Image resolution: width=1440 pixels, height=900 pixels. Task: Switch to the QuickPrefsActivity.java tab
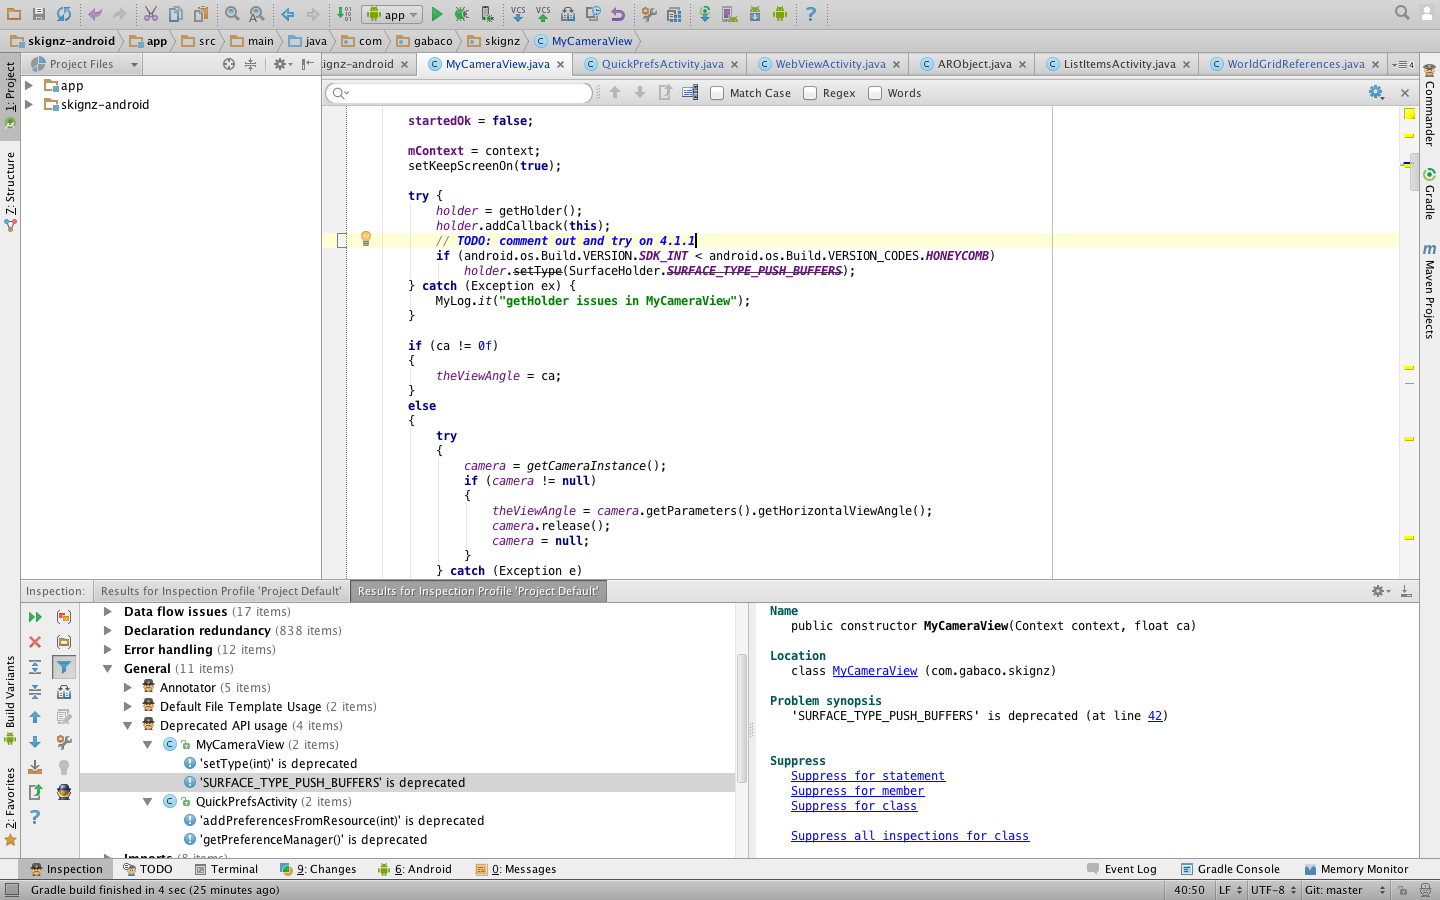click(x=662, y=64)
